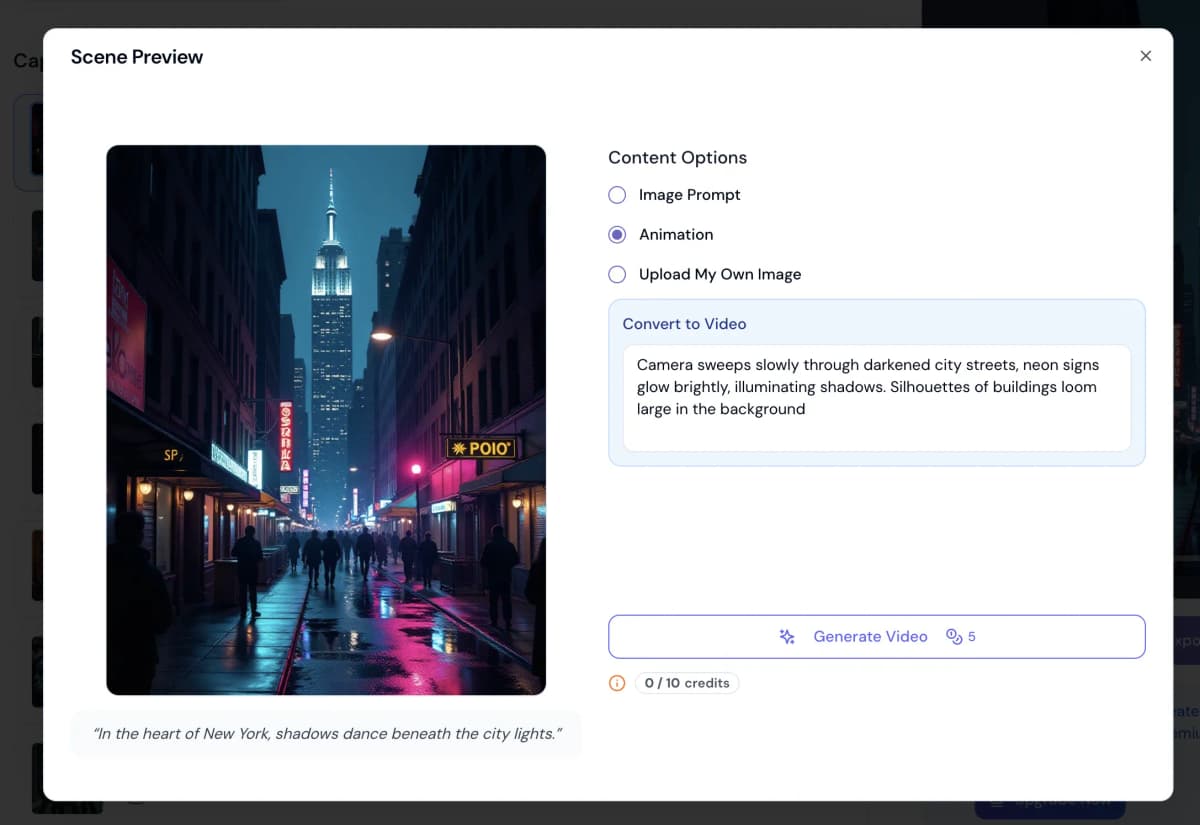Image resolution: width=1200 pixels, height=825 pixels.
Task: Click the 'Upload My Own Image' label text
Action: pyautogui.click(x=720, y=275)
